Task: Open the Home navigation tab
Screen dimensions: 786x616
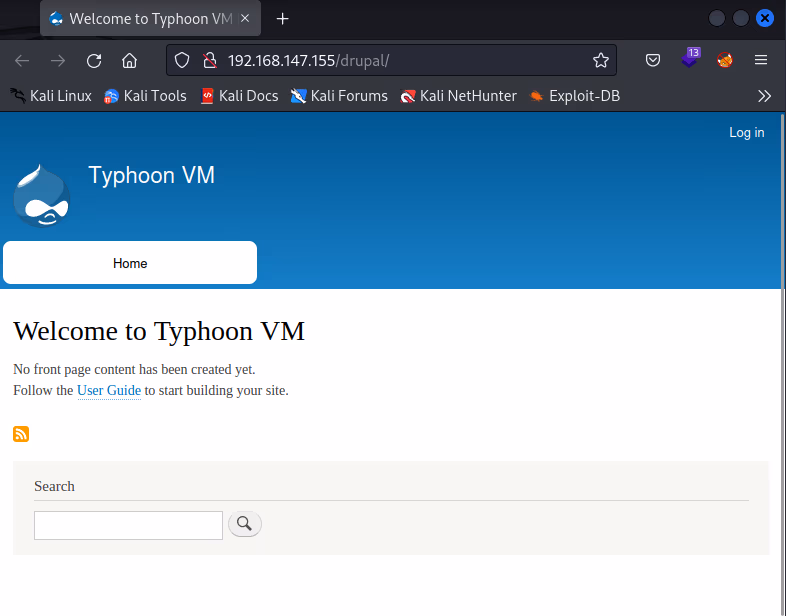Action: 130,263
